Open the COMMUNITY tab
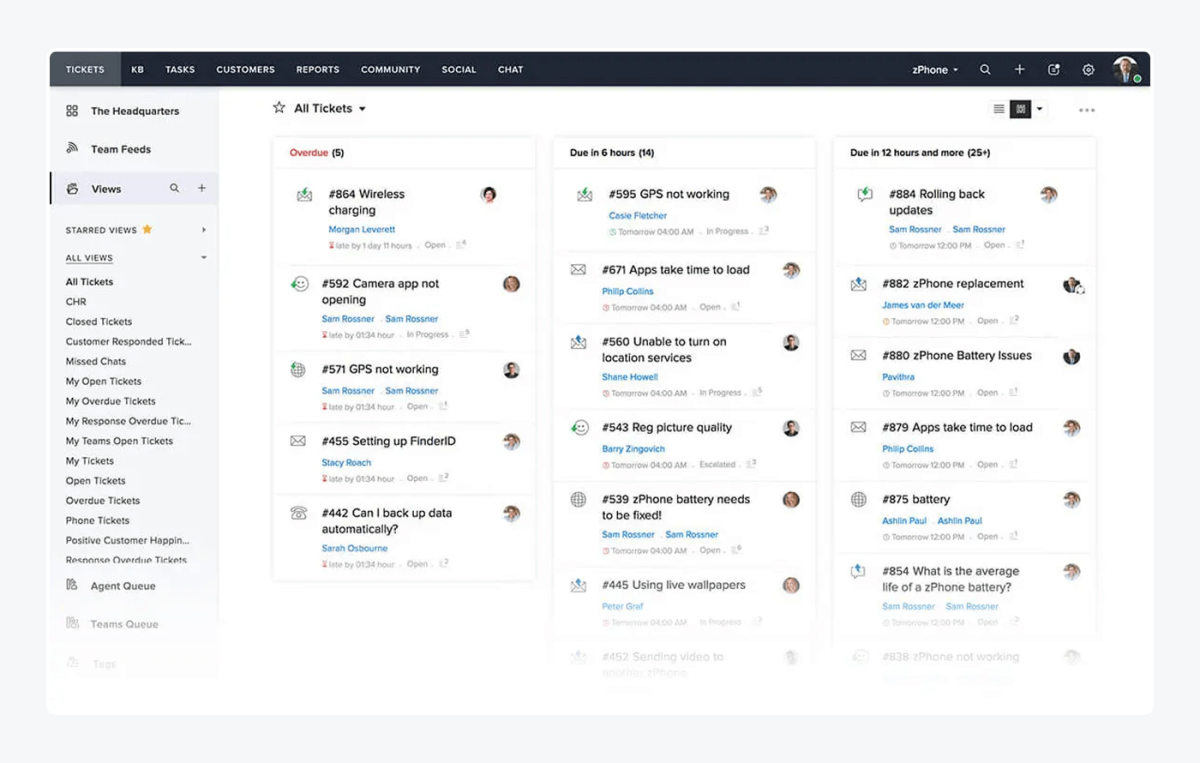 coord(390,69)
